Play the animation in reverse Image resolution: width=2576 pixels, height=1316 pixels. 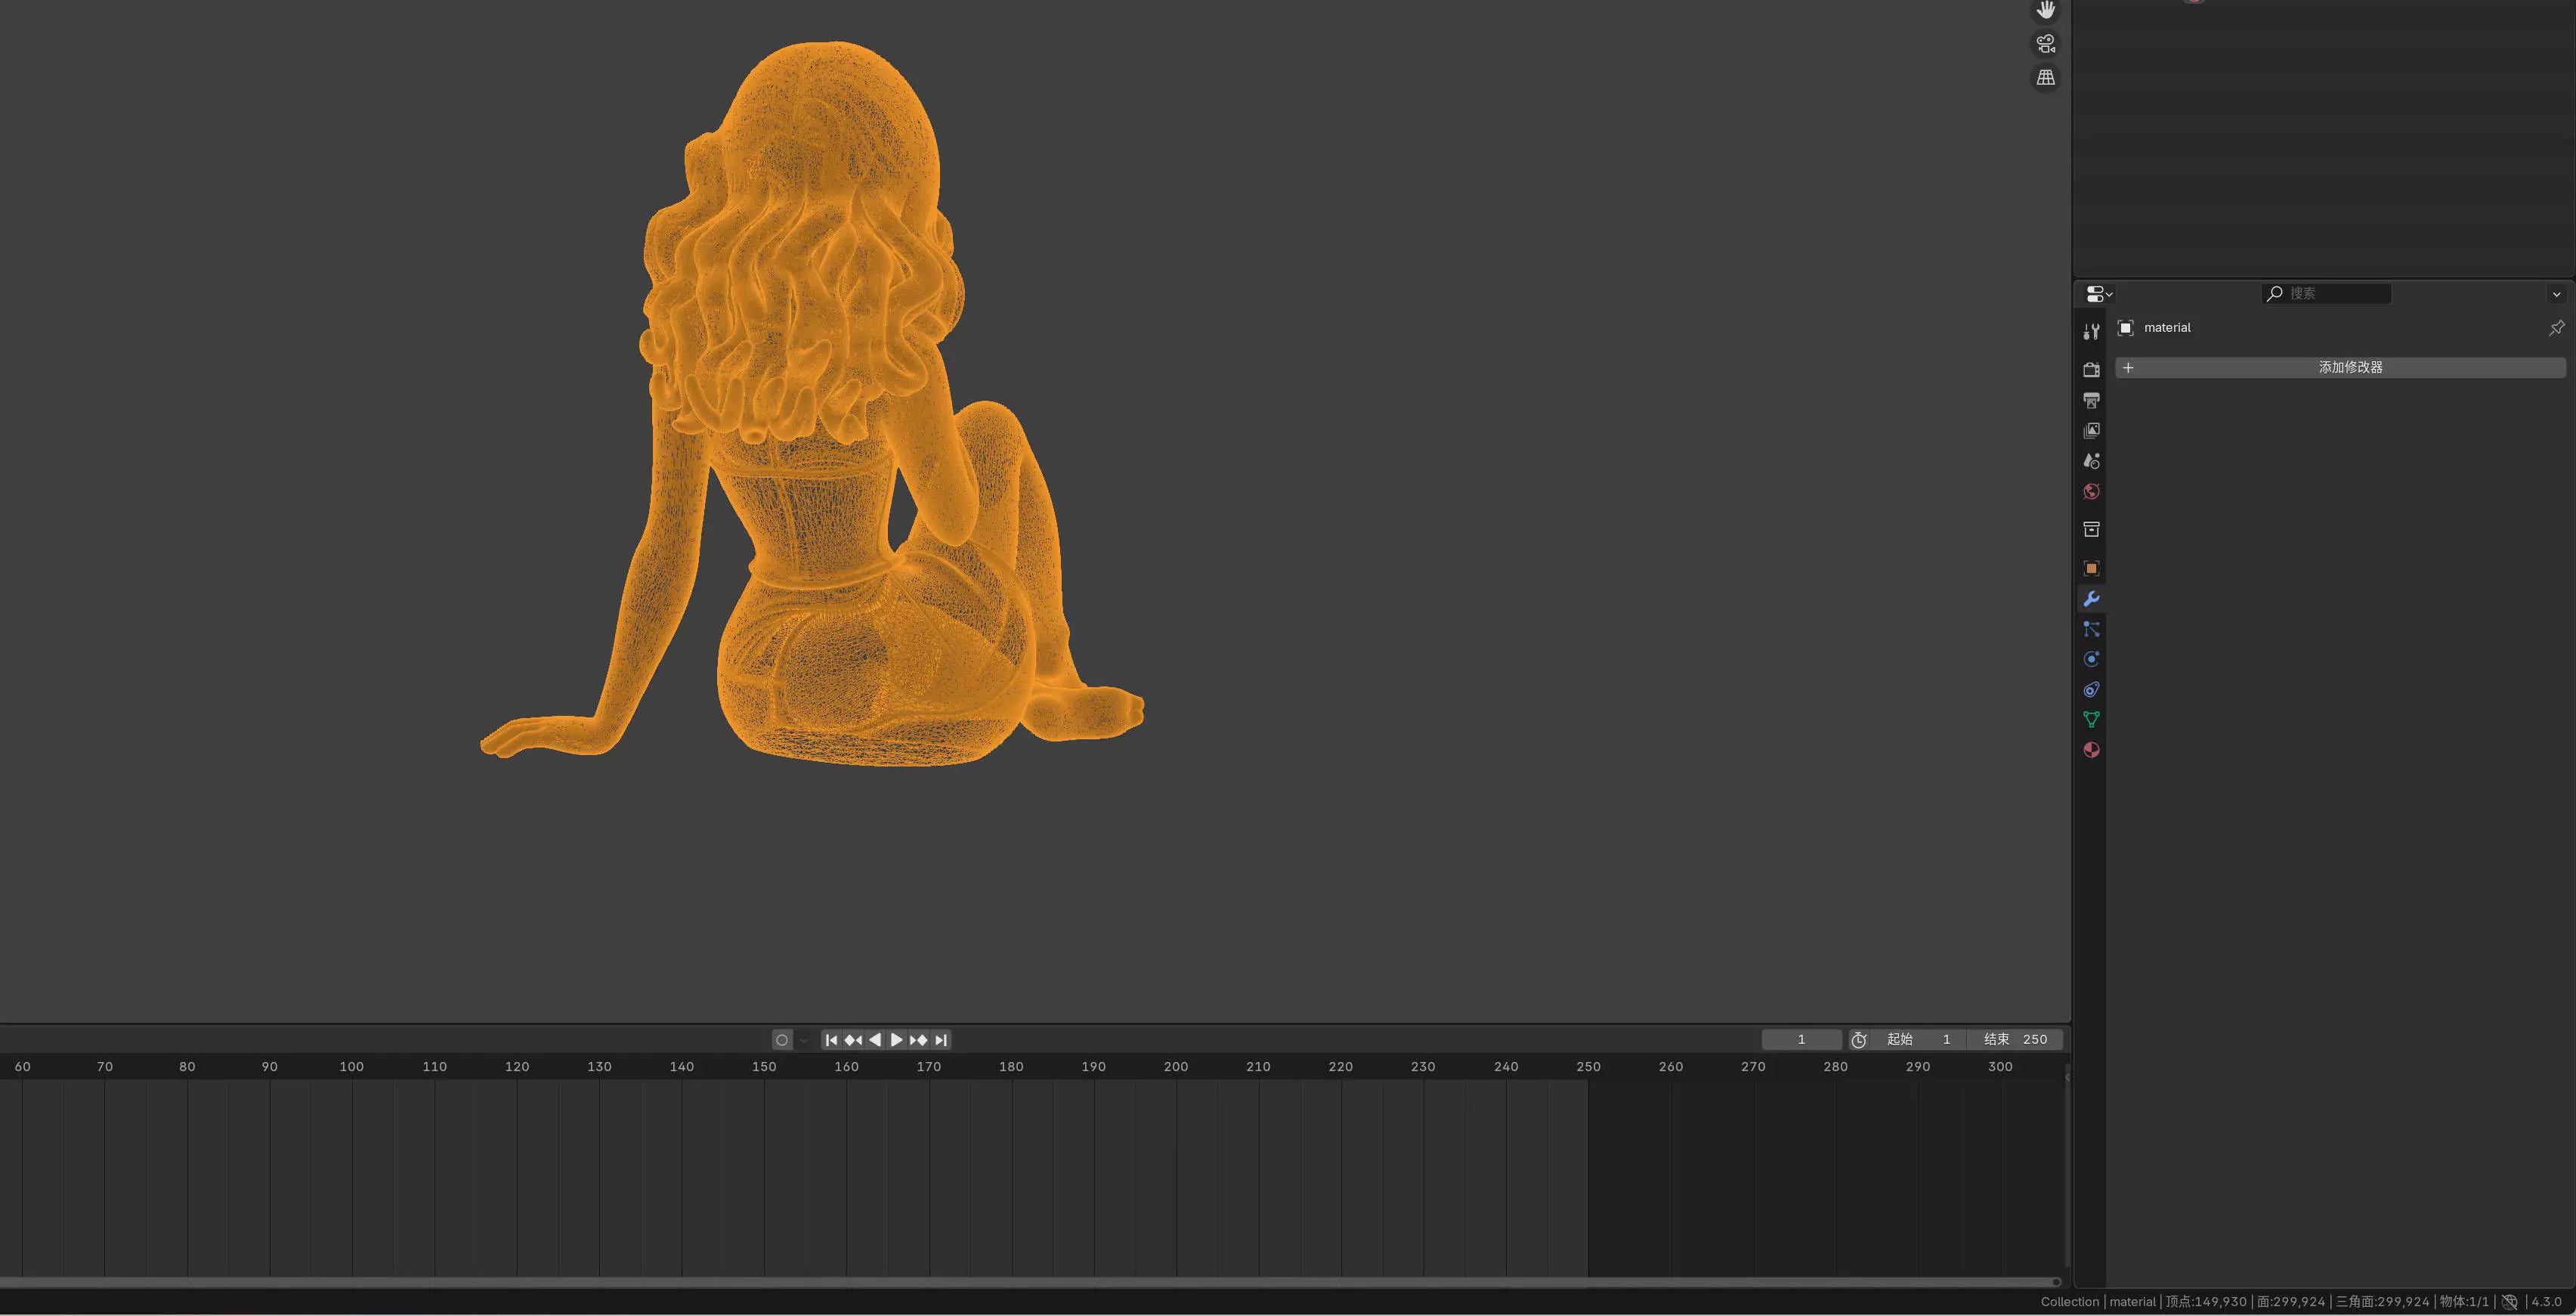875,1040
